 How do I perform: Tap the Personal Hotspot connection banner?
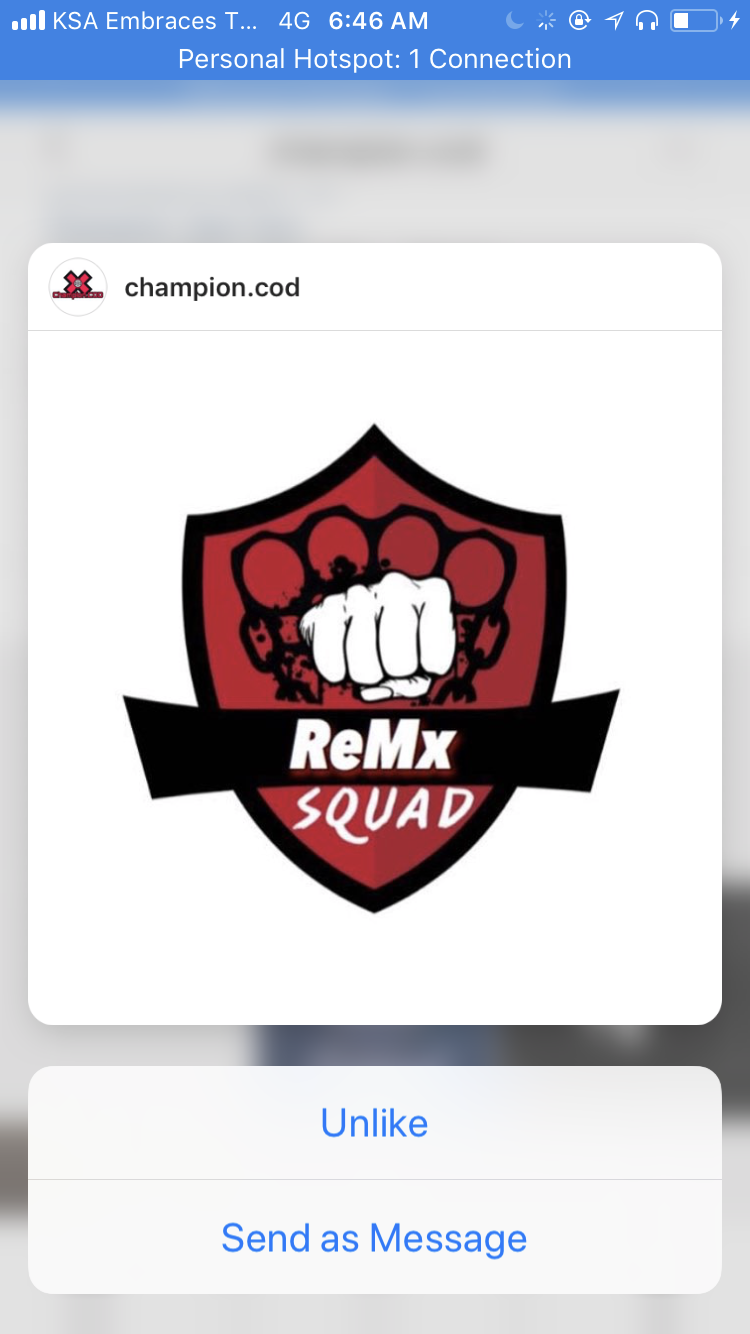(375, 59)
